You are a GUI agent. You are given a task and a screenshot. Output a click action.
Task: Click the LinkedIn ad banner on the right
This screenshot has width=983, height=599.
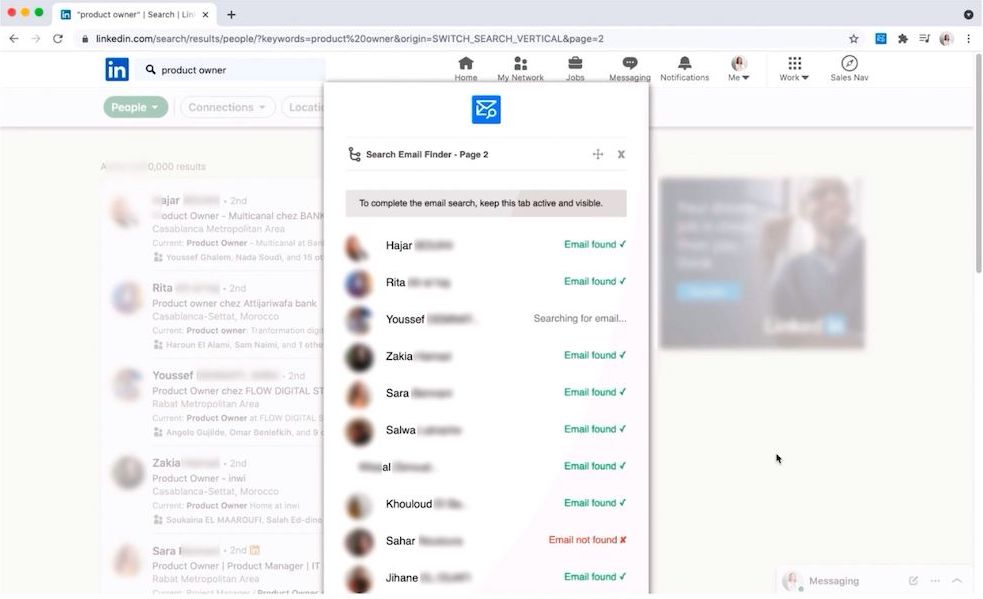click(x=761, y=263)
